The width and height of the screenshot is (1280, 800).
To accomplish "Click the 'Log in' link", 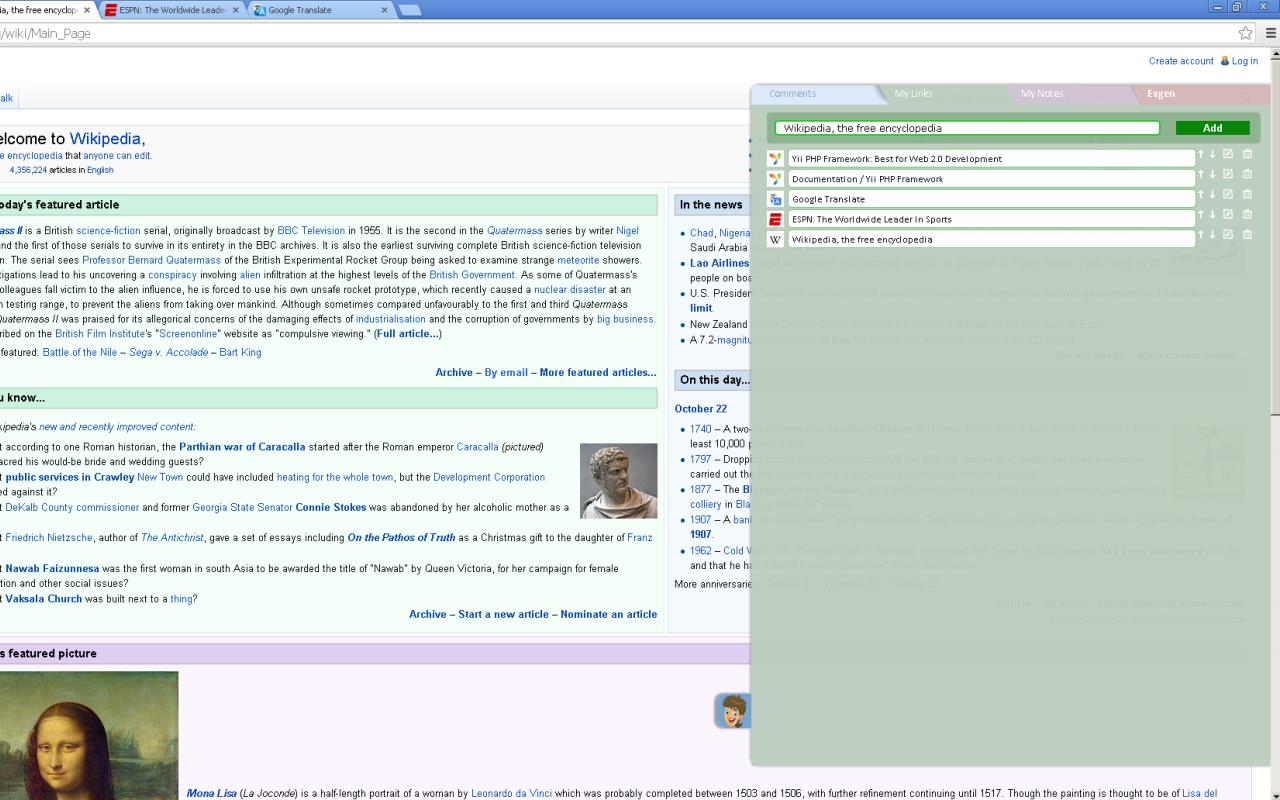I will tap(1245, 61).
